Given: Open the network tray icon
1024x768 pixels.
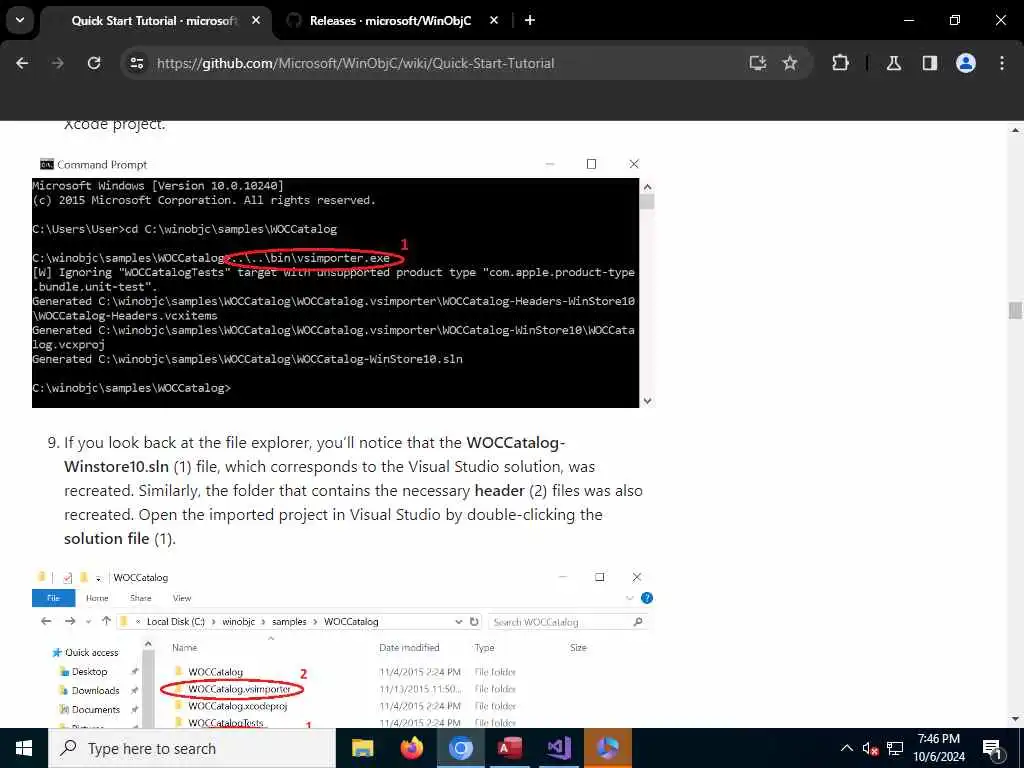Looking at the screenshot, I should 895,748.
